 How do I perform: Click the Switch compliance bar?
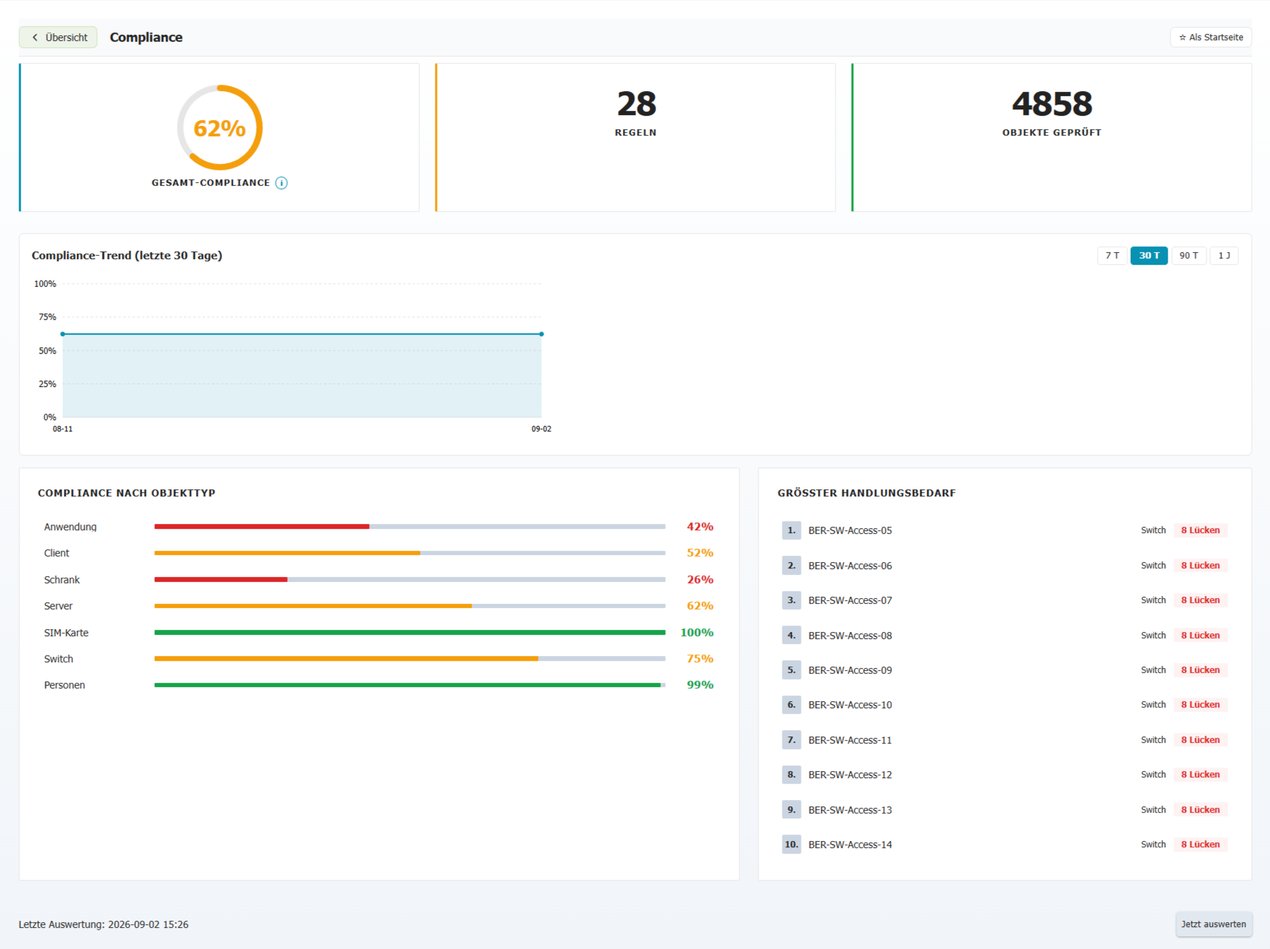click(409, 659)
